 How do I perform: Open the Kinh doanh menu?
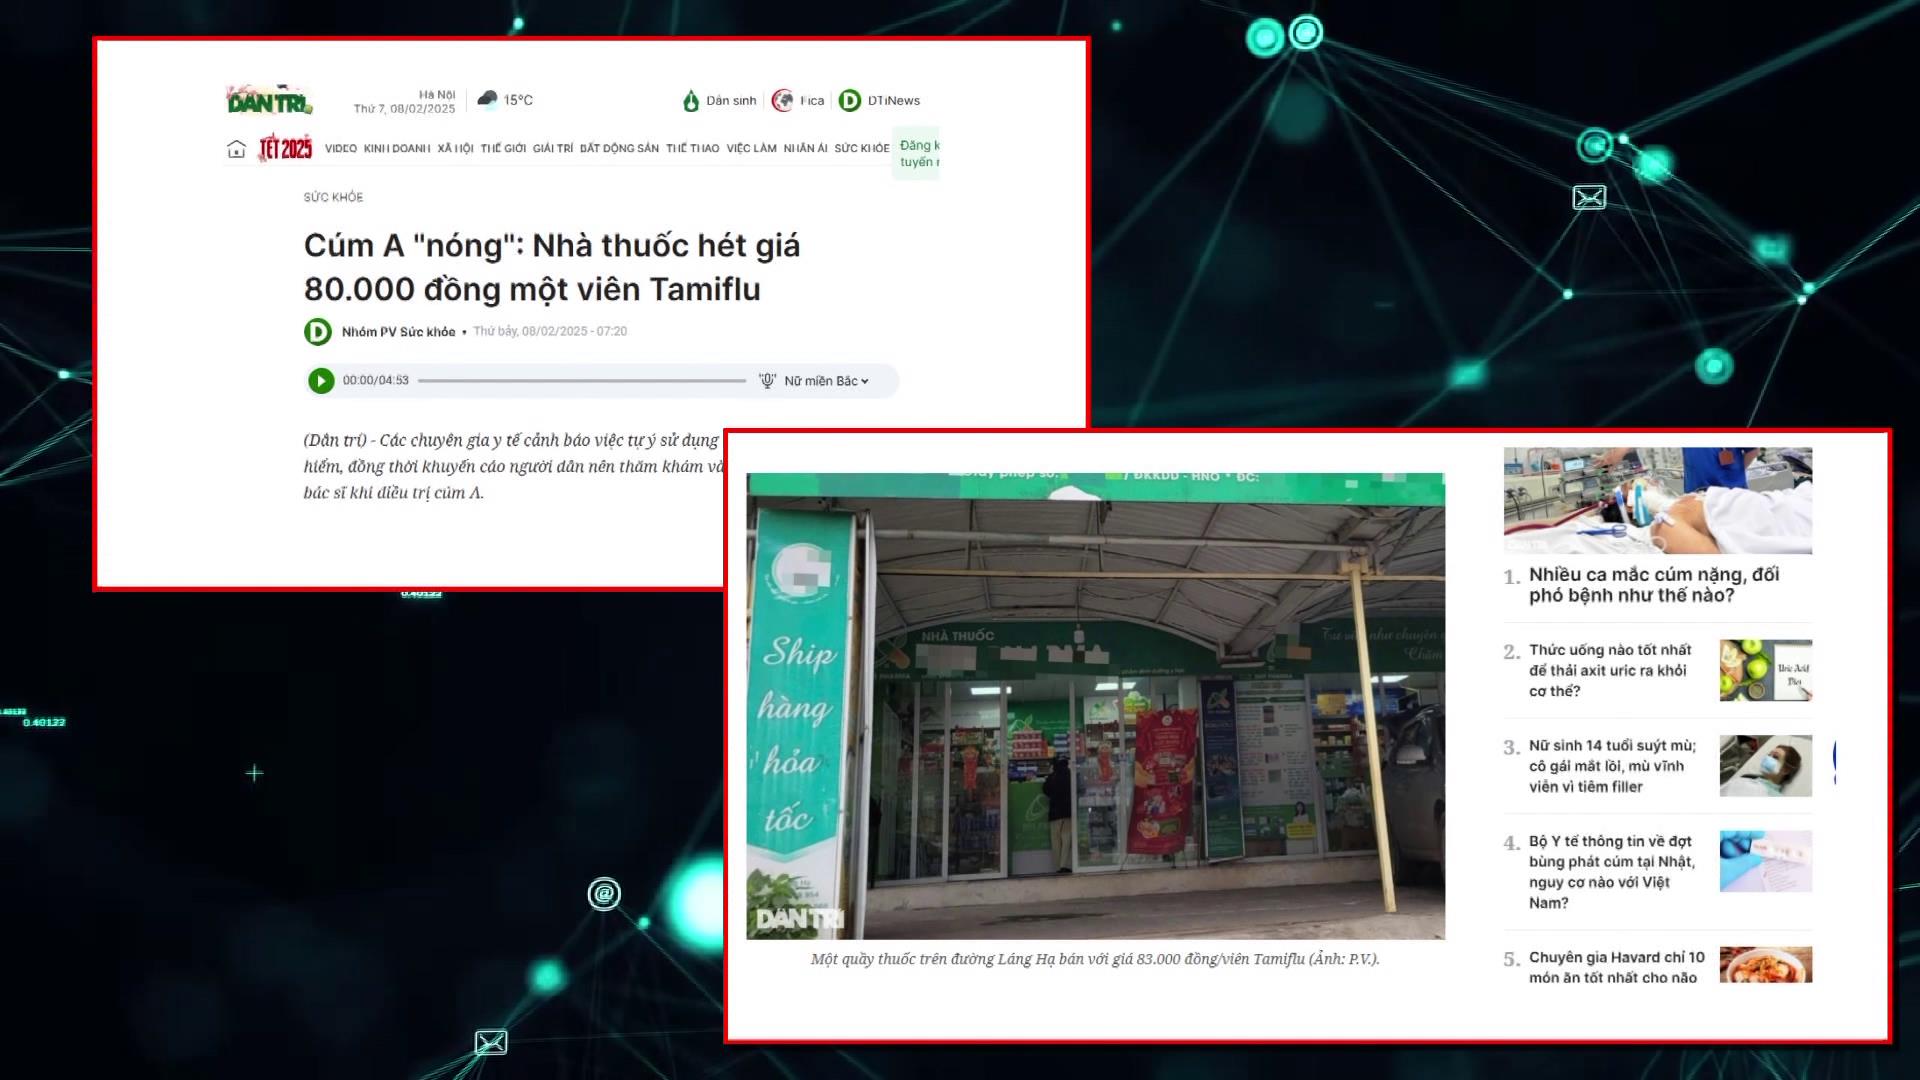(397, 148)
